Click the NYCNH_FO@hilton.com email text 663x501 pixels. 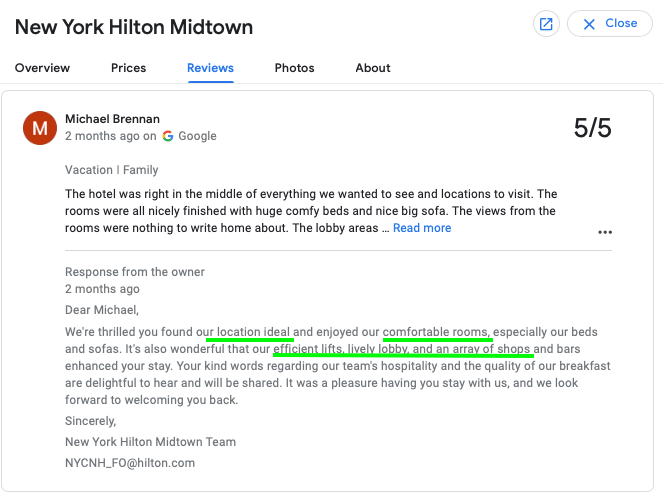[x=130, y=463]
